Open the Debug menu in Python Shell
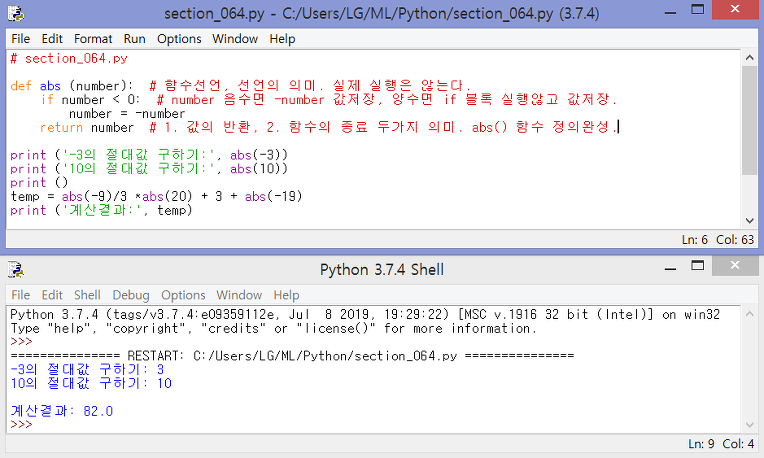764x458 pixels. pyautogui.click(x=131, y=295)
